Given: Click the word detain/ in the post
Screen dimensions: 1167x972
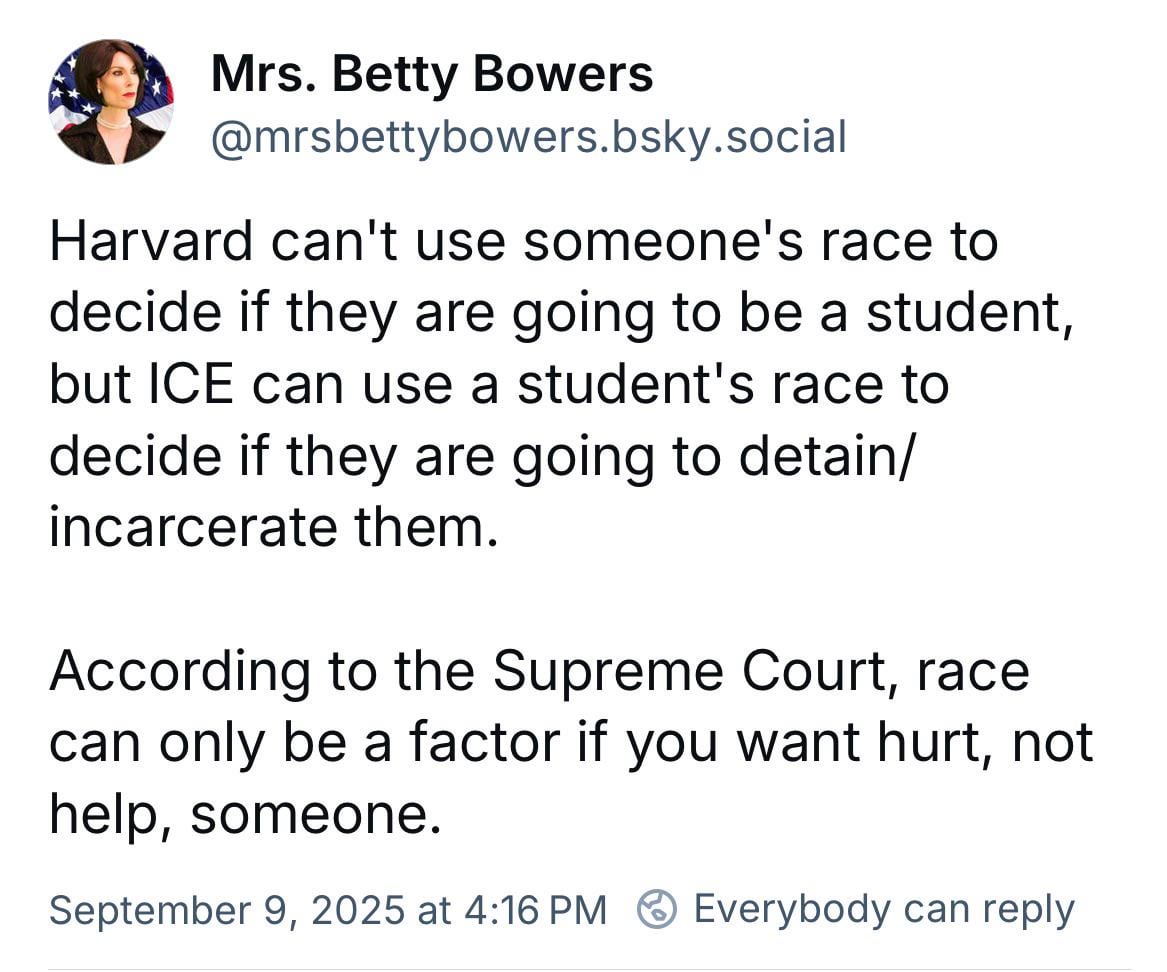Looking at the screenshot, I should 824,455.
